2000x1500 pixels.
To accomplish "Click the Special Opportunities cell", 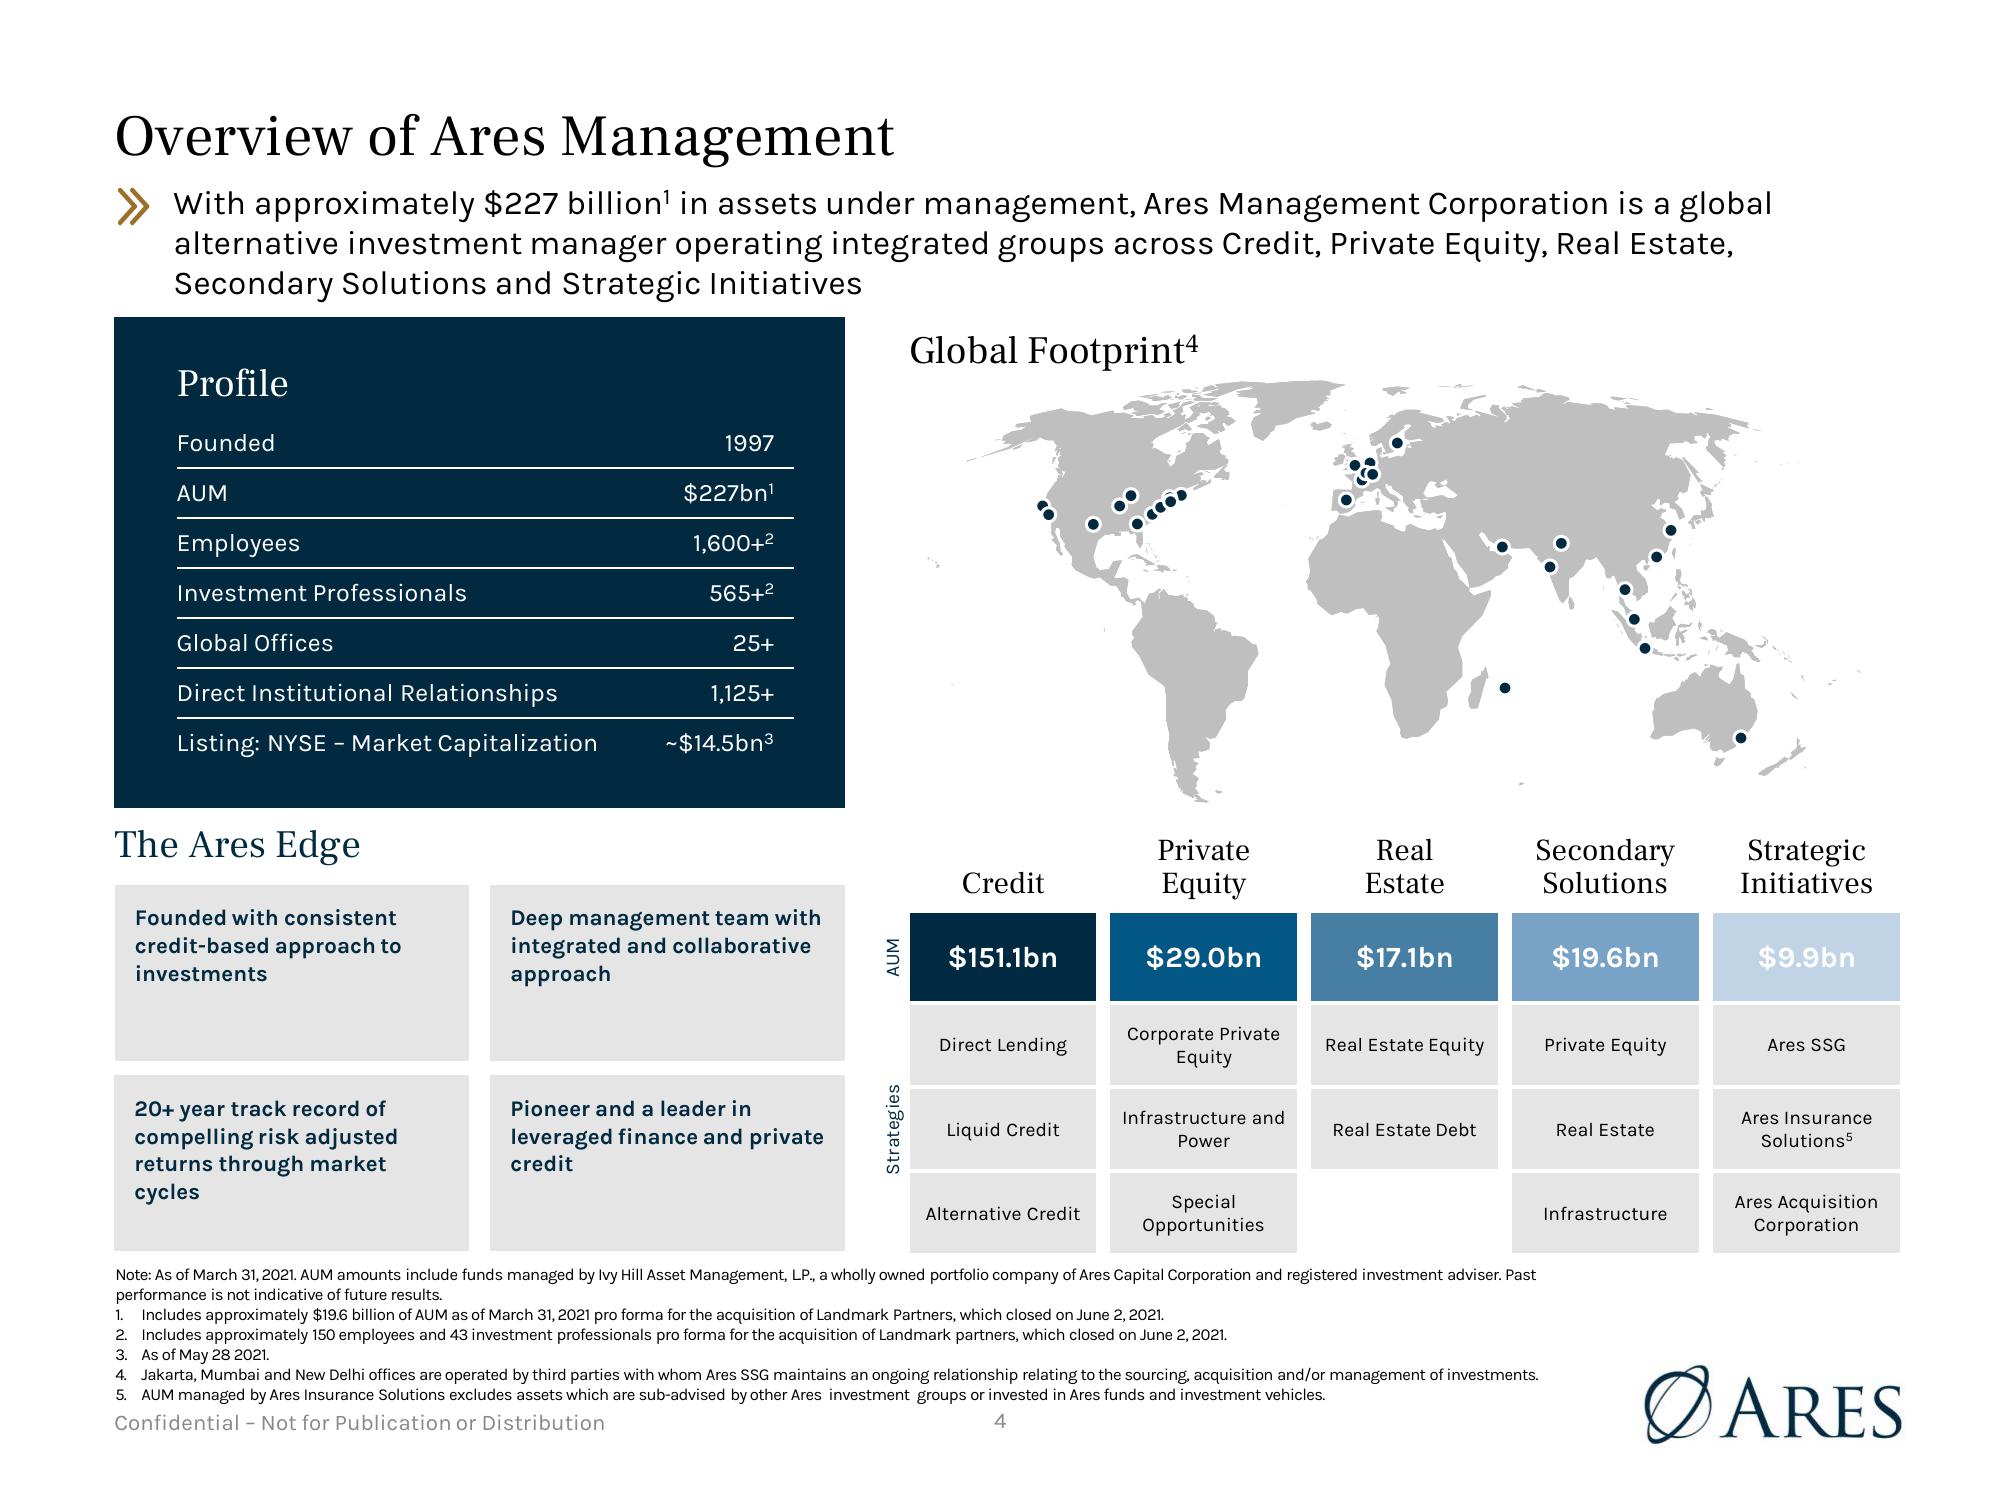I will tap(1203, 1213).
